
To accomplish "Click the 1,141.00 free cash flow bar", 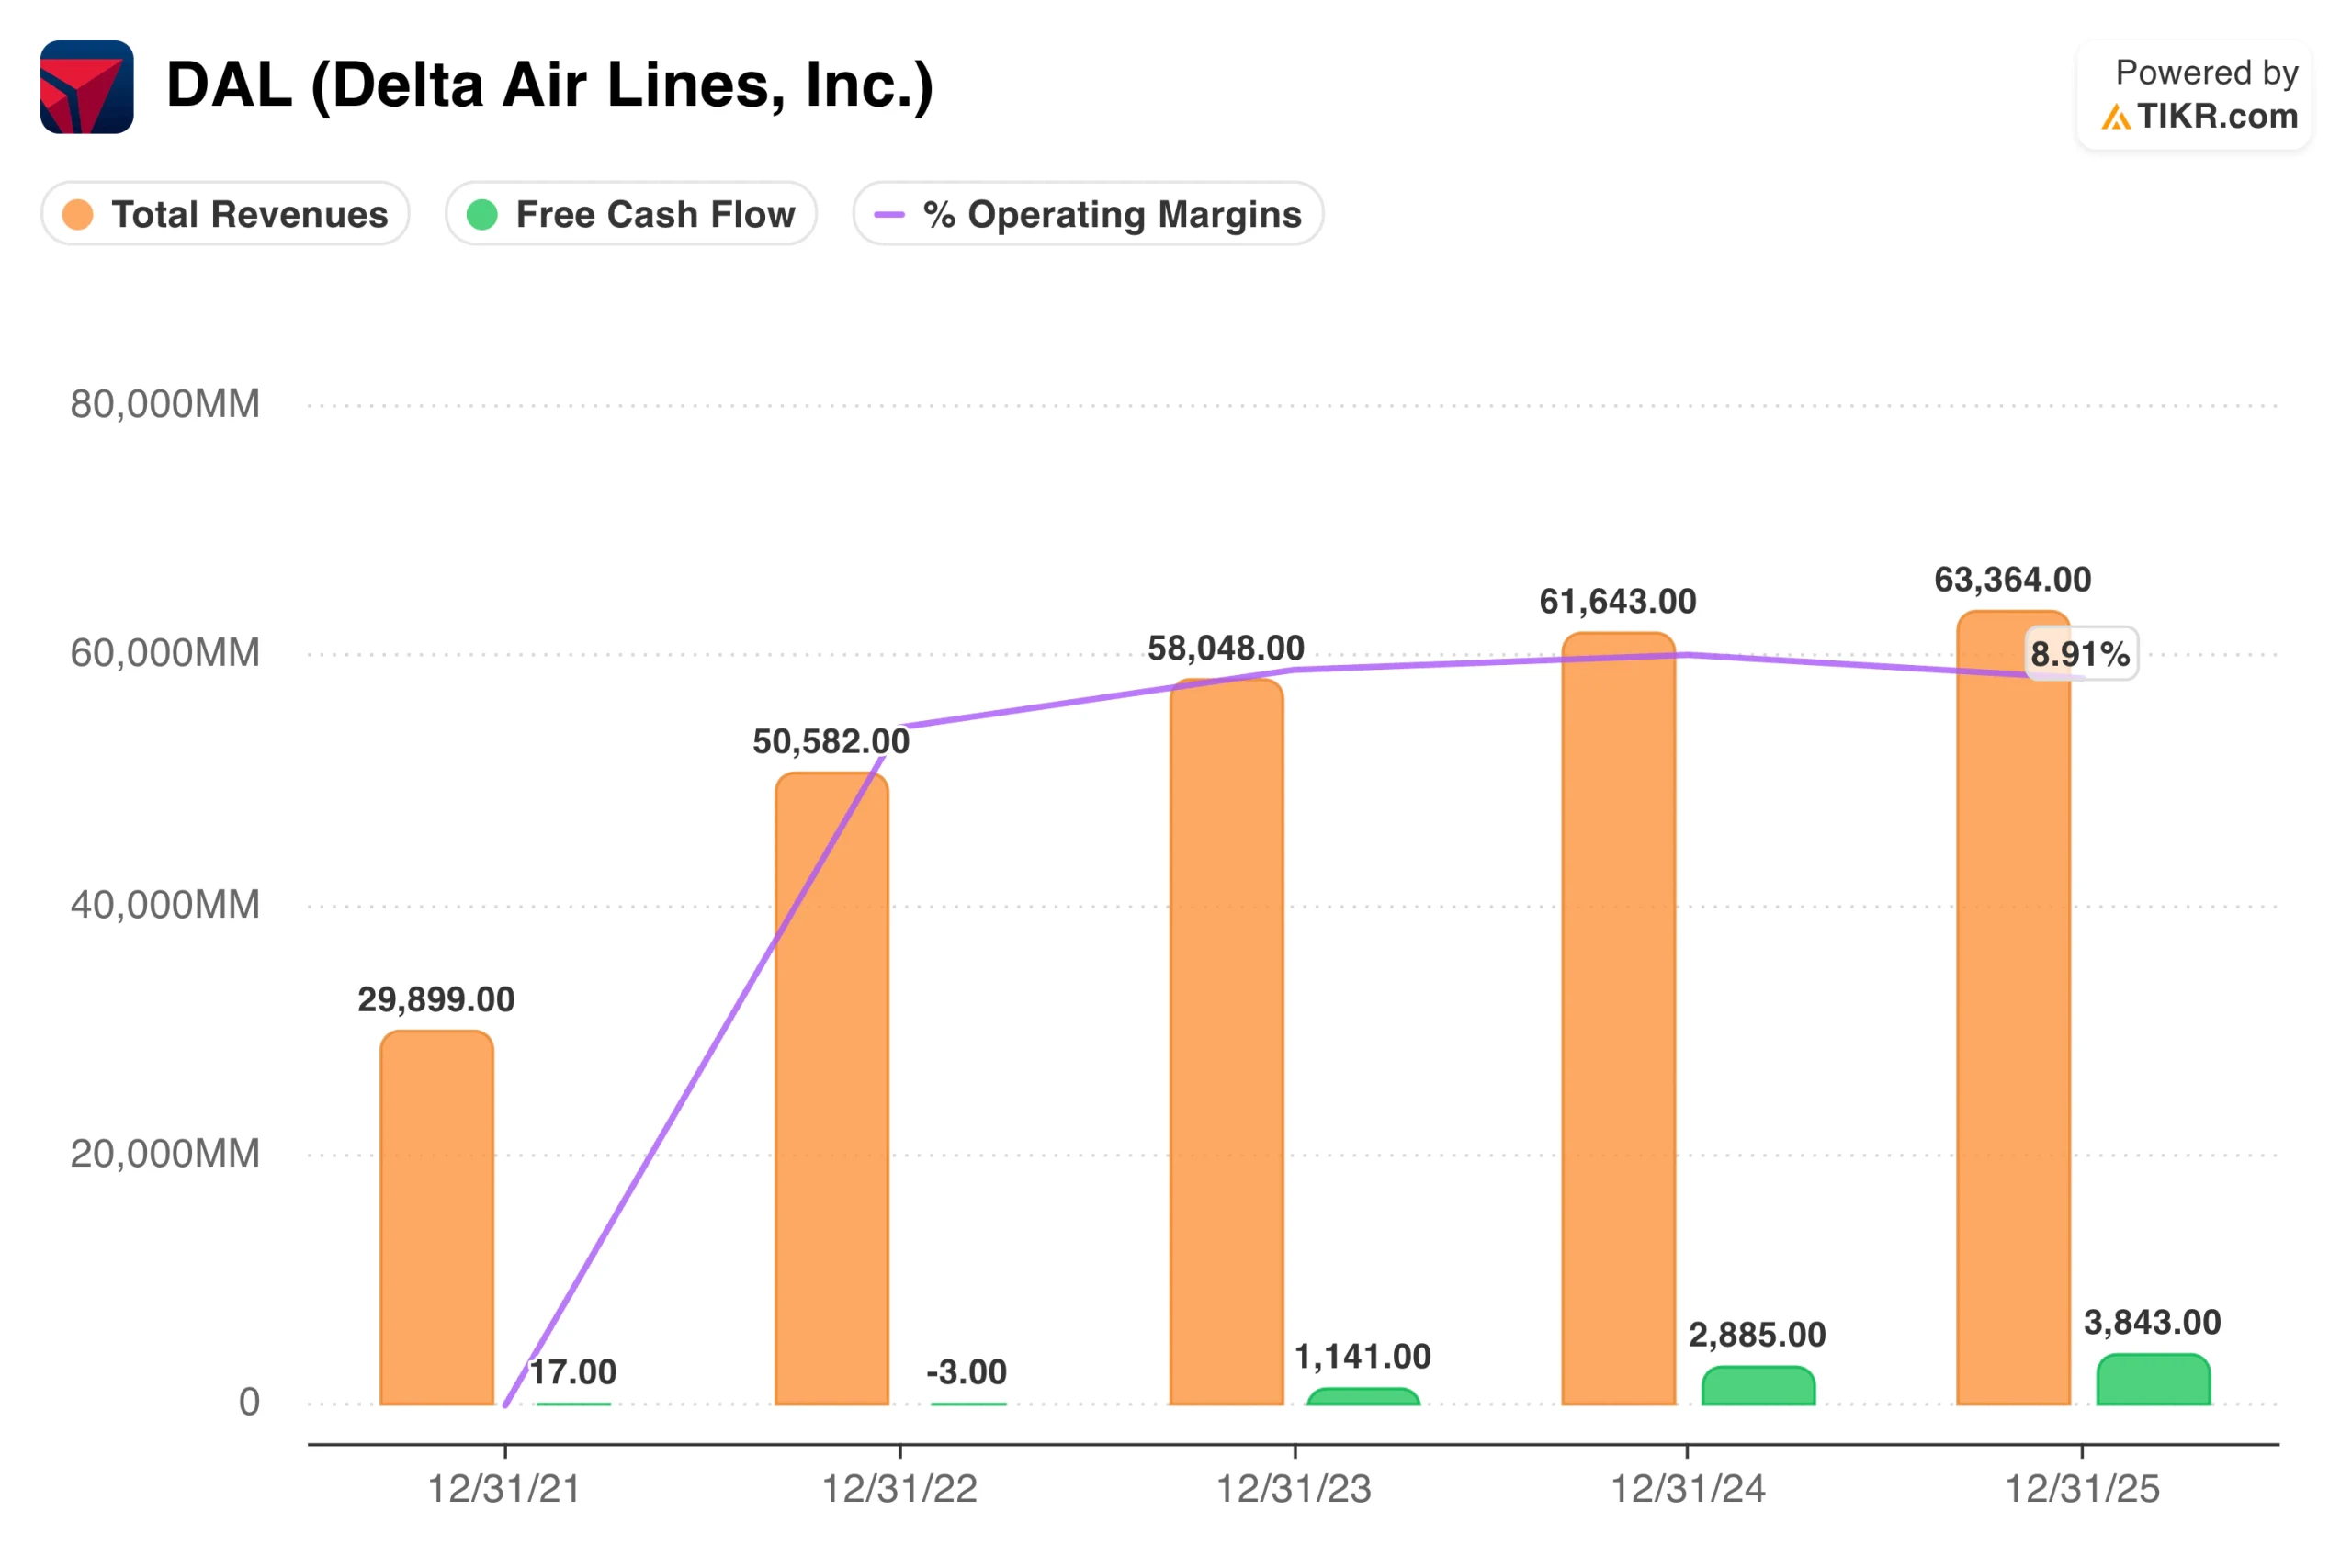I will [1363, 1397].
